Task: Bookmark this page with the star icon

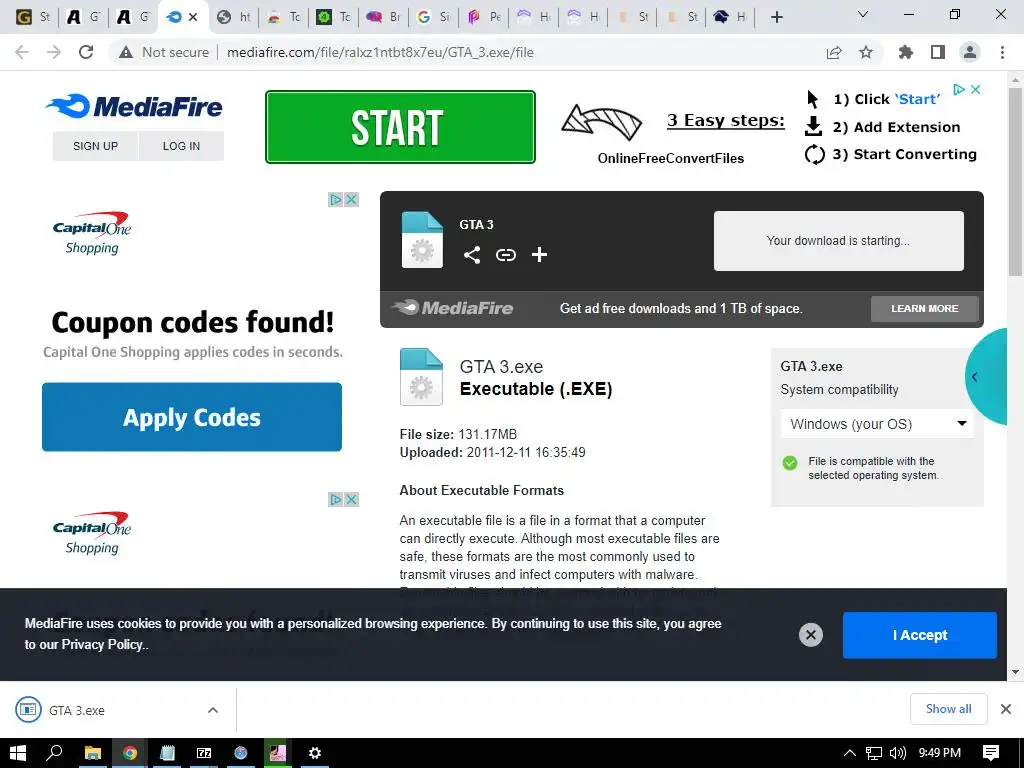Action: coord(866,52)
